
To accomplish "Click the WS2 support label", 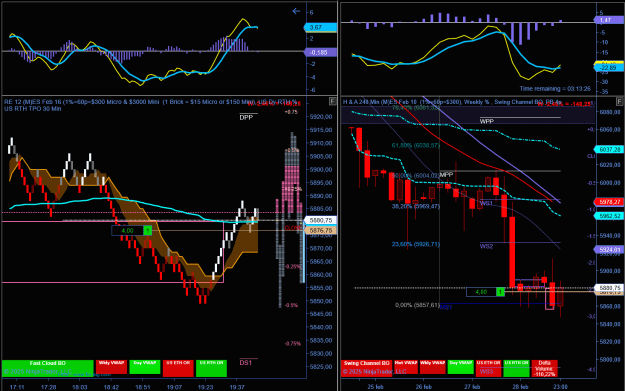I will tap(486, 246).
